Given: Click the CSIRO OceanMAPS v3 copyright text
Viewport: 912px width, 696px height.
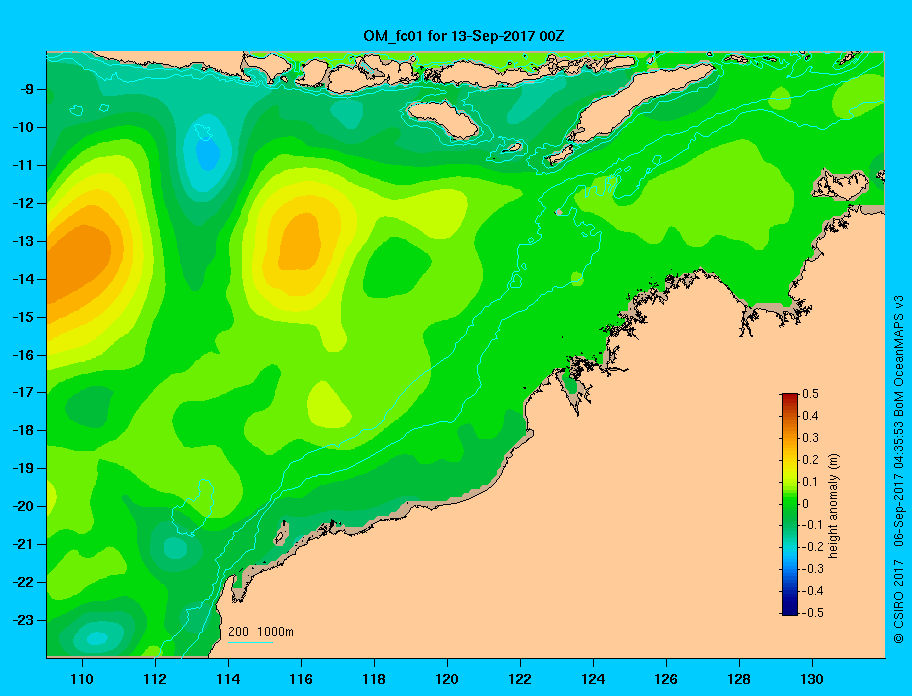Looking at the screenshot, I should tap(899, 469).
